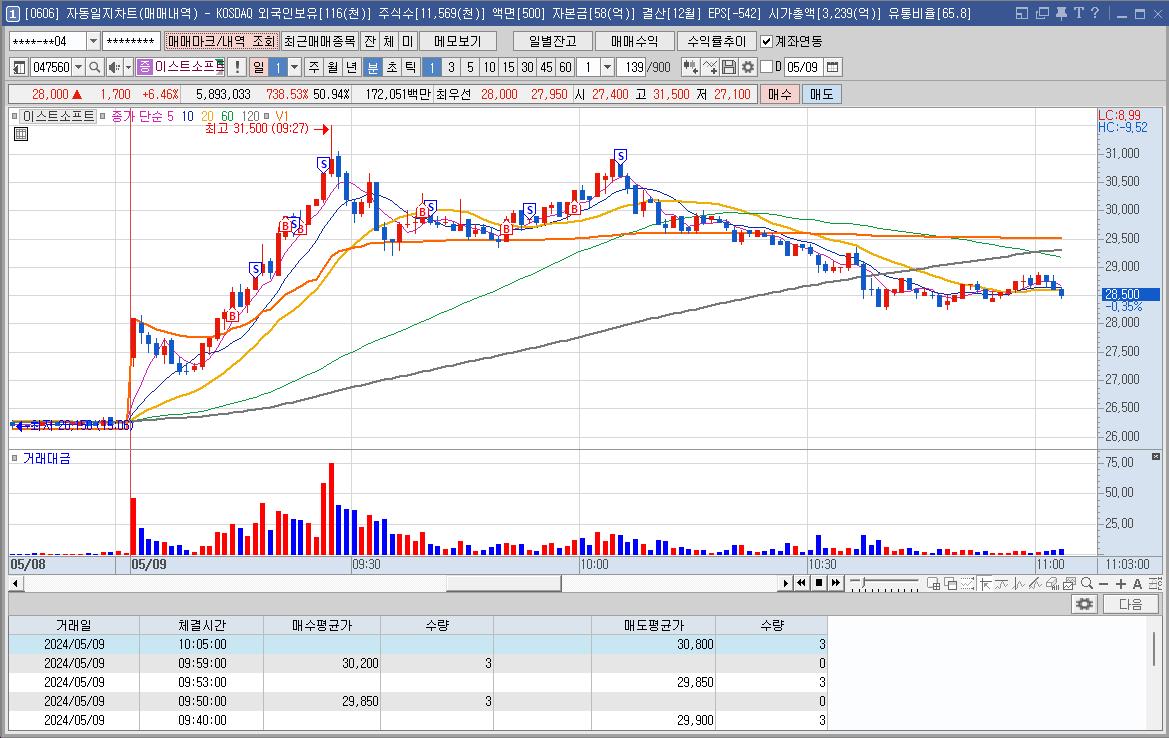Click the window layout icon in title bar
Screen dimensions: 1169x738
[x=1022, y=13]
